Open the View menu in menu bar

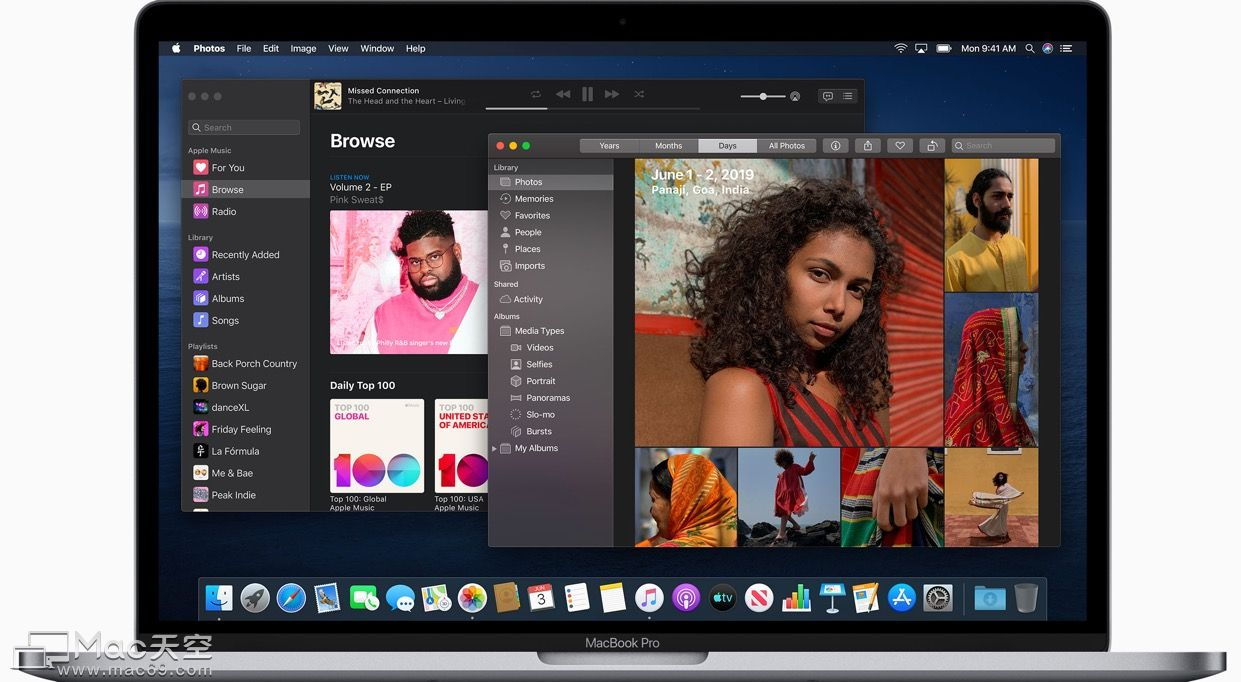tap(339, 48)
